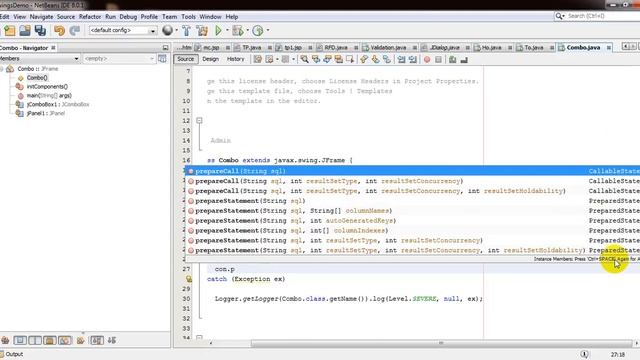
Task: Switch to the Source editor view
Action: tap(185, 59)
